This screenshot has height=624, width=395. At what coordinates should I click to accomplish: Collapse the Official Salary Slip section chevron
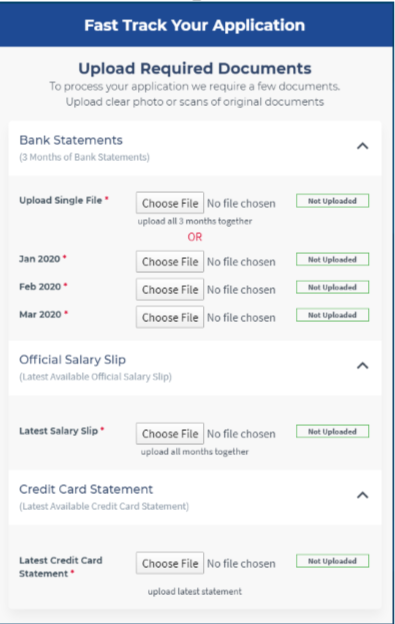[362, 365]
